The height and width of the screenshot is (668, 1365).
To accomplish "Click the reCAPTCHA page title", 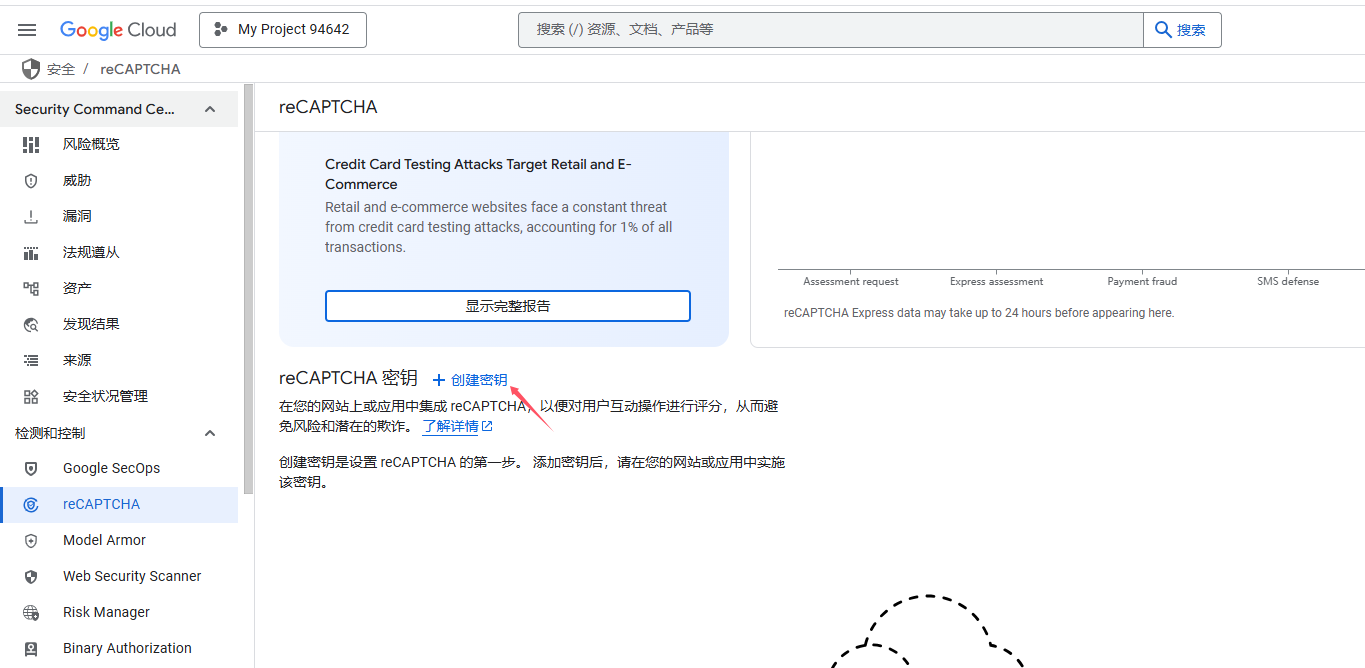I will (x=328, y=107).
